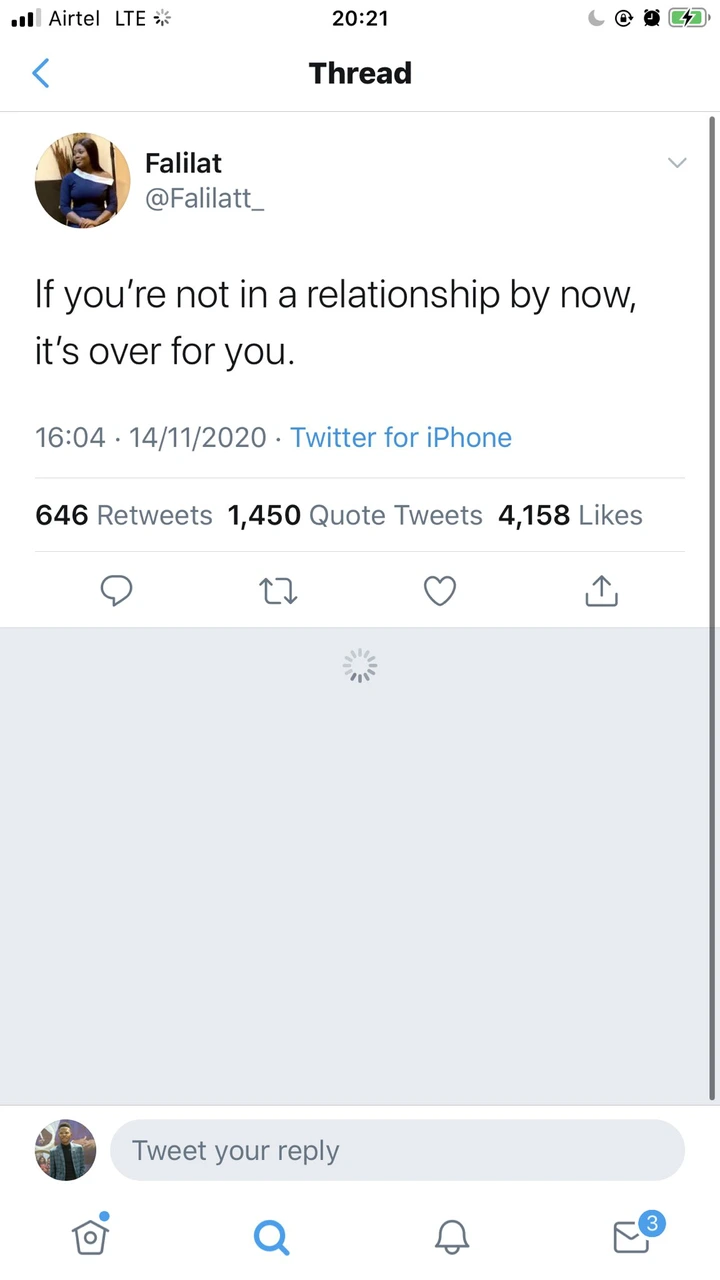View the 1,450 Quote Tweets list
The height and width of the screenshot is (1280, 720).
(x=355, y=515)
